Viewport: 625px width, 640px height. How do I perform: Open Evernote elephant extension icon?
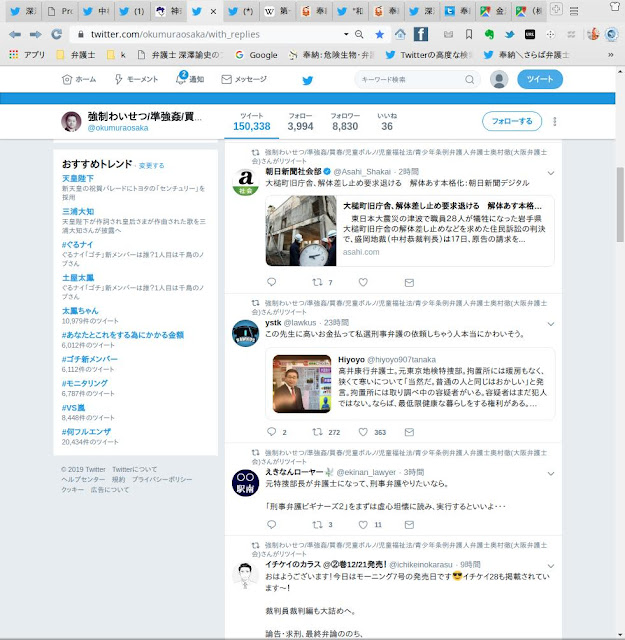pos(489,35)
